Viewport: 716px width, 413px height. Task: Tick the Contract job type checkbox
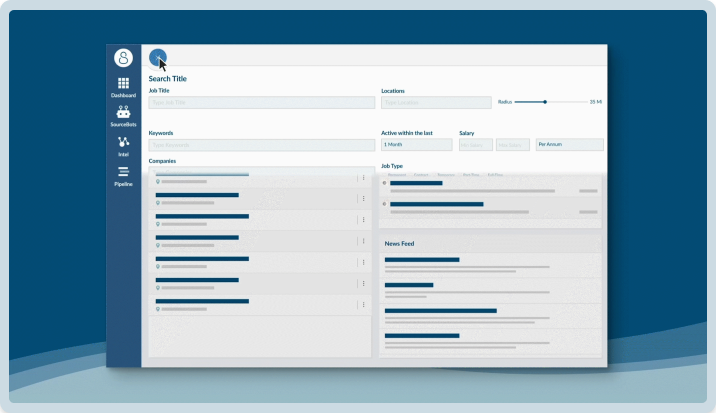point(411,175)
